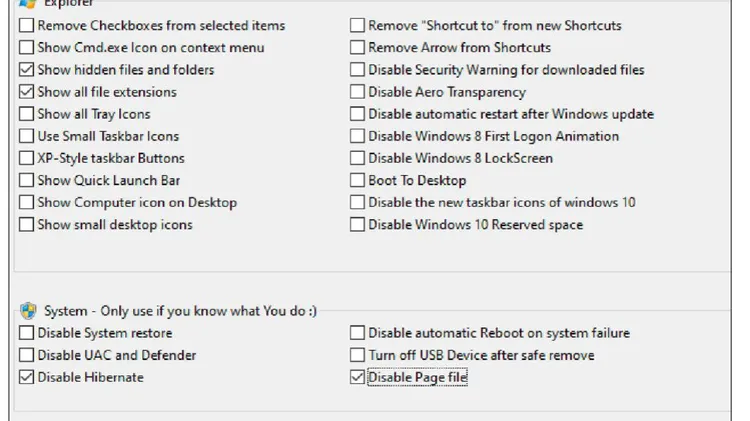This screenshot has width=750, height=421.
Task: Enable Show all Tray Icons
Action: click(26, 114)
